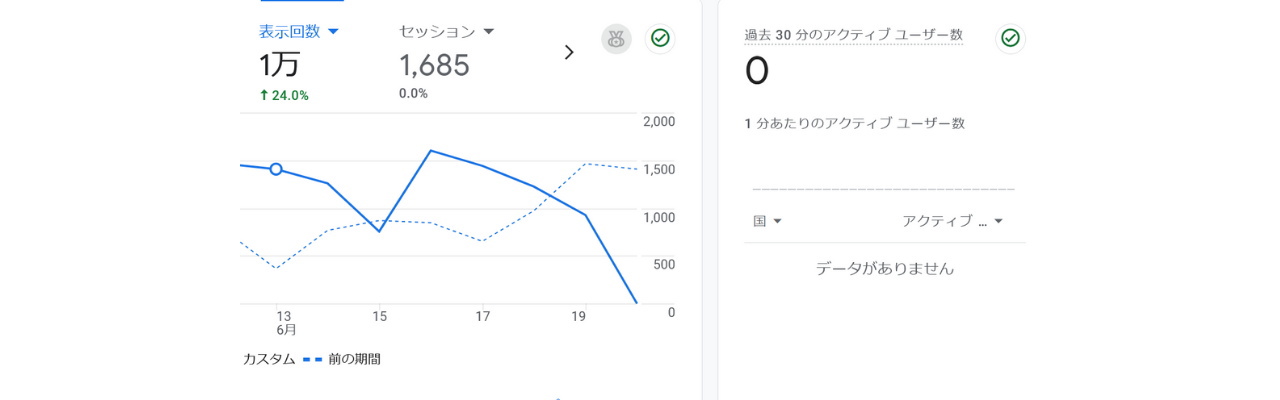Click the データがありません empty message
Viewport: 1280px width, 400px height.
coord(885,268)
